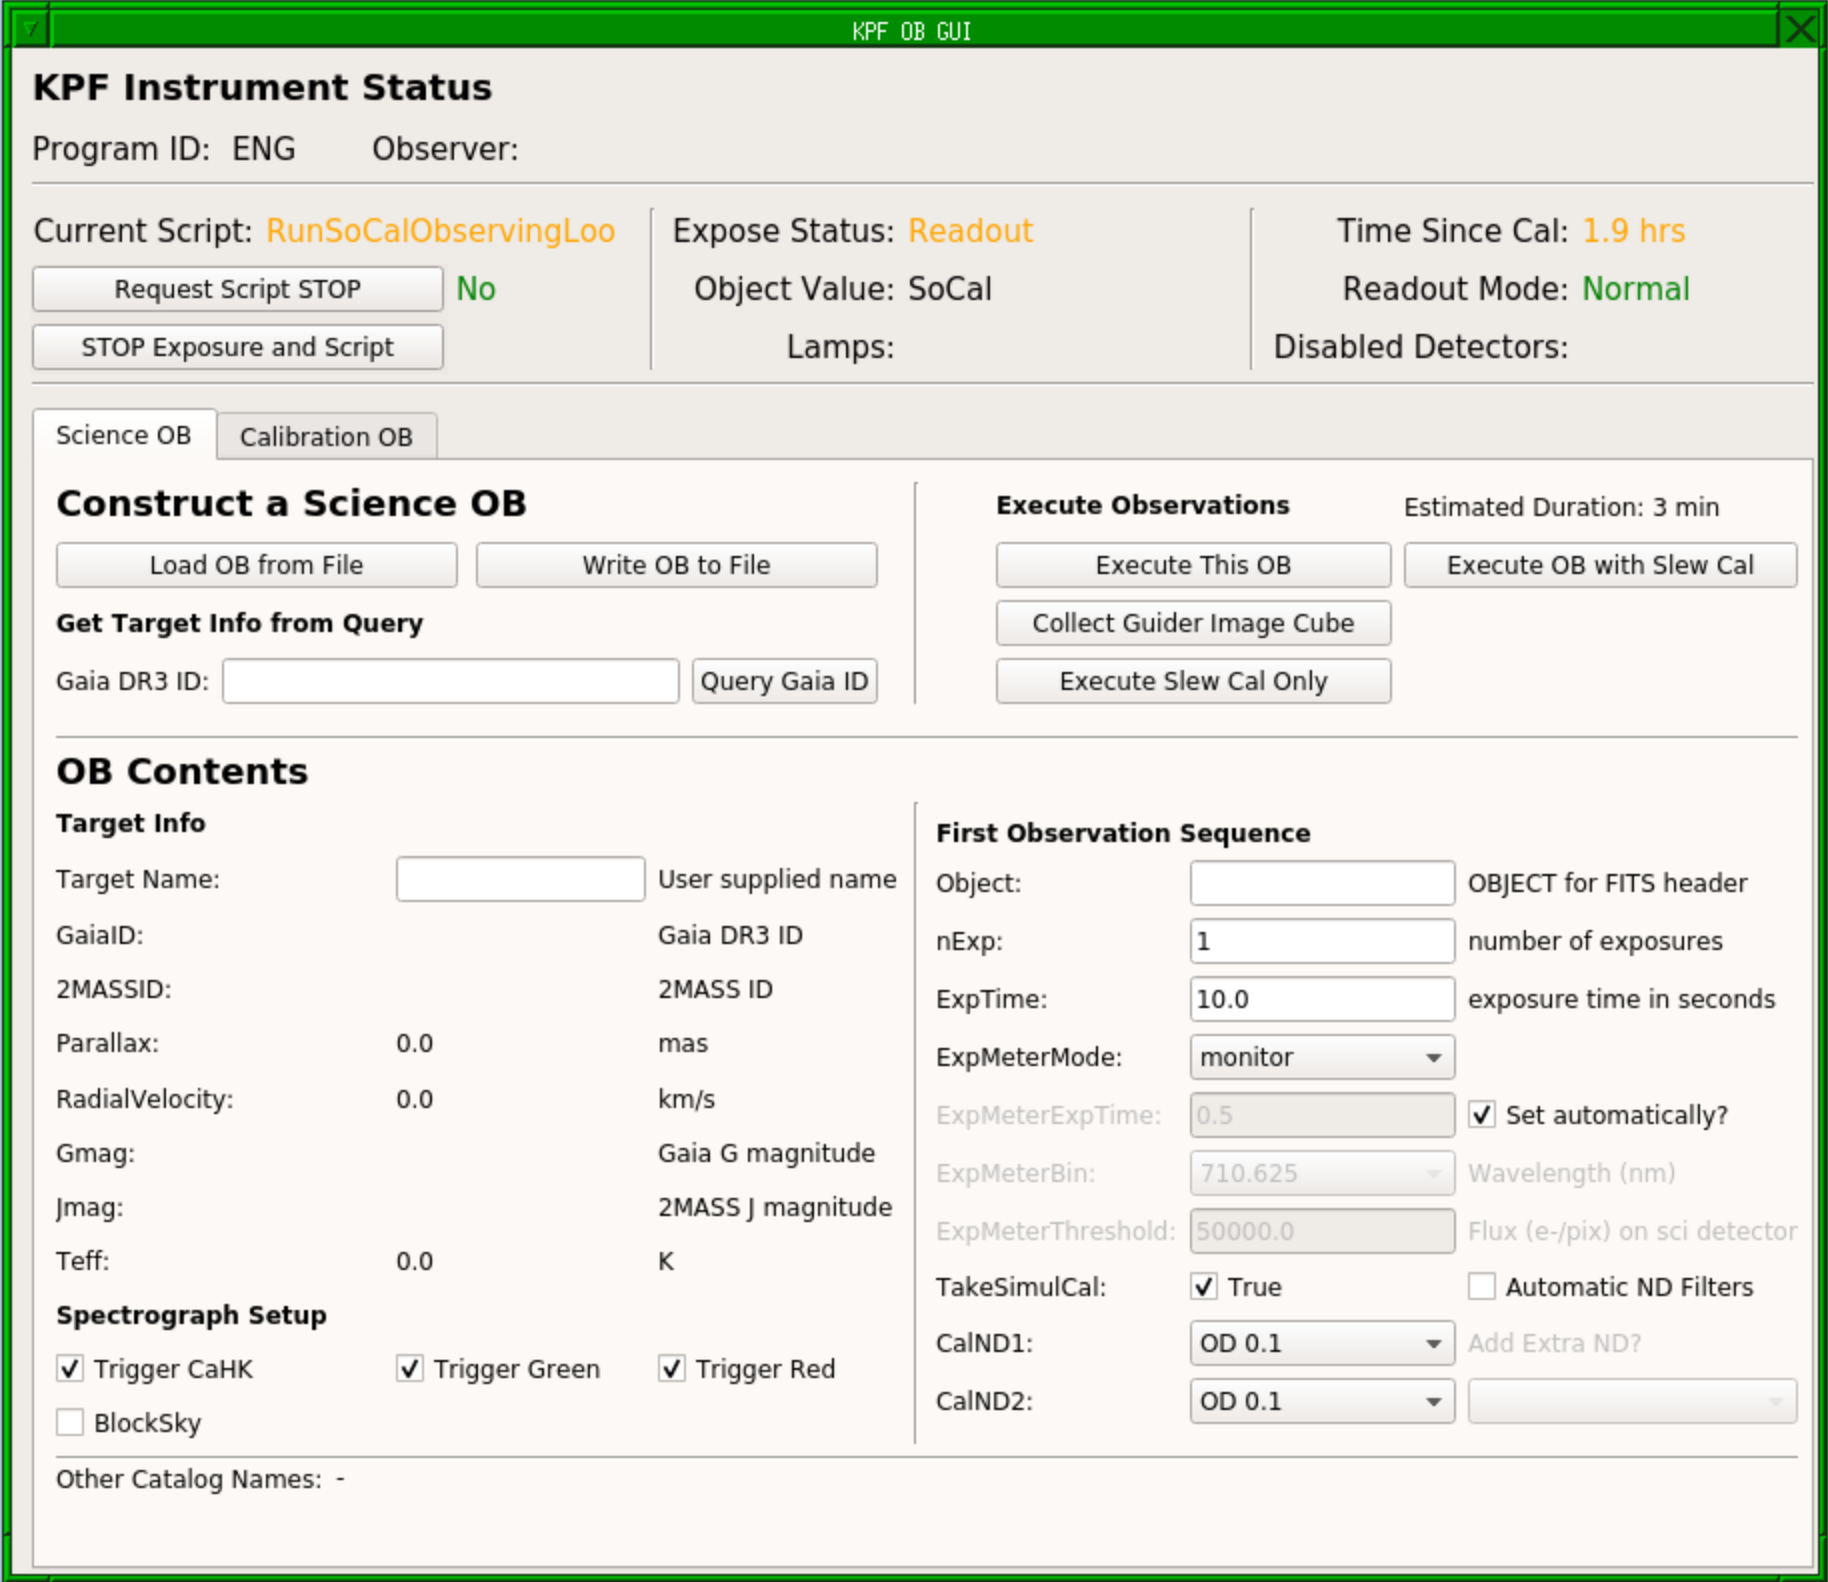Click Execute Slew Cal Only button
The height and width of the screenshot is (1582, 1828).
click(1193, 681)
